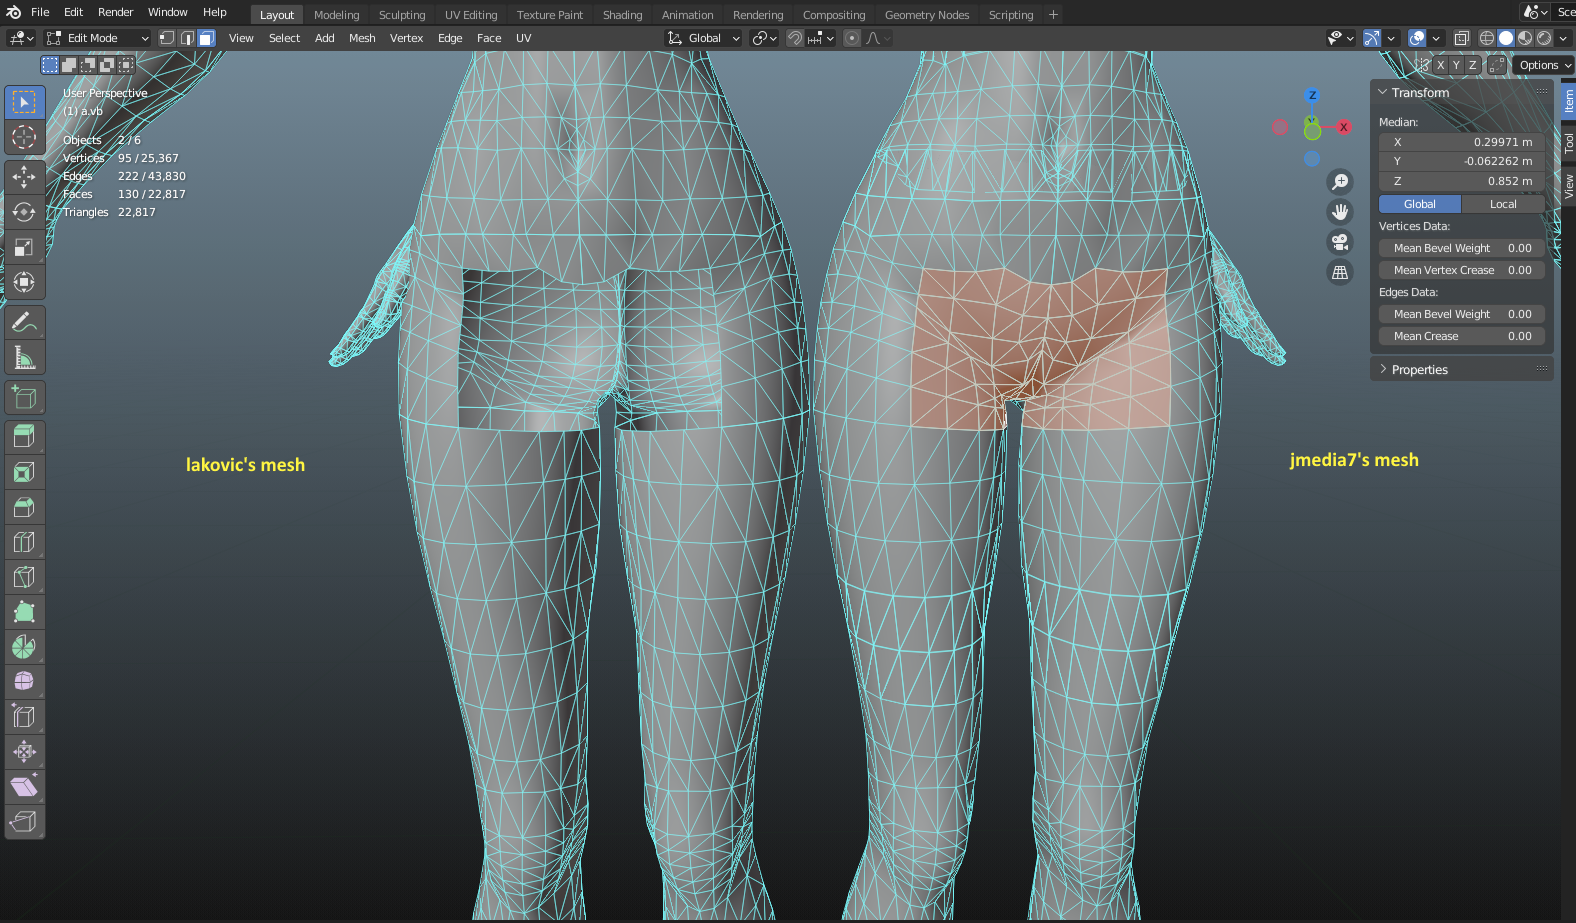The image size is (1576, 923).
Task: Pick the Scale tool
Action: 24,247
